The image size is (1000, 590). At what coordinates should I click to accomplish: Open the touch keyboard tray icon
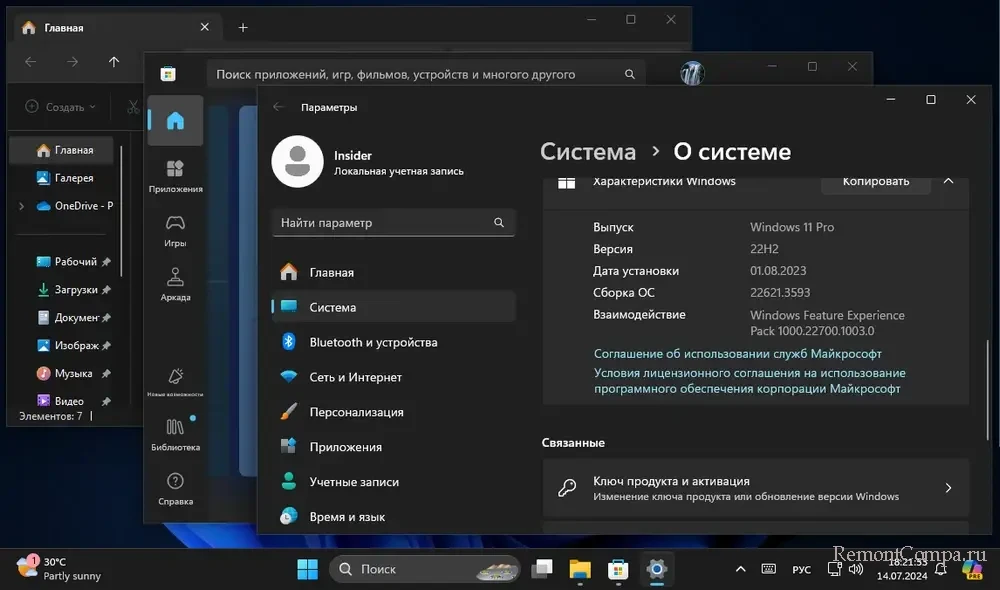point(768,569)
